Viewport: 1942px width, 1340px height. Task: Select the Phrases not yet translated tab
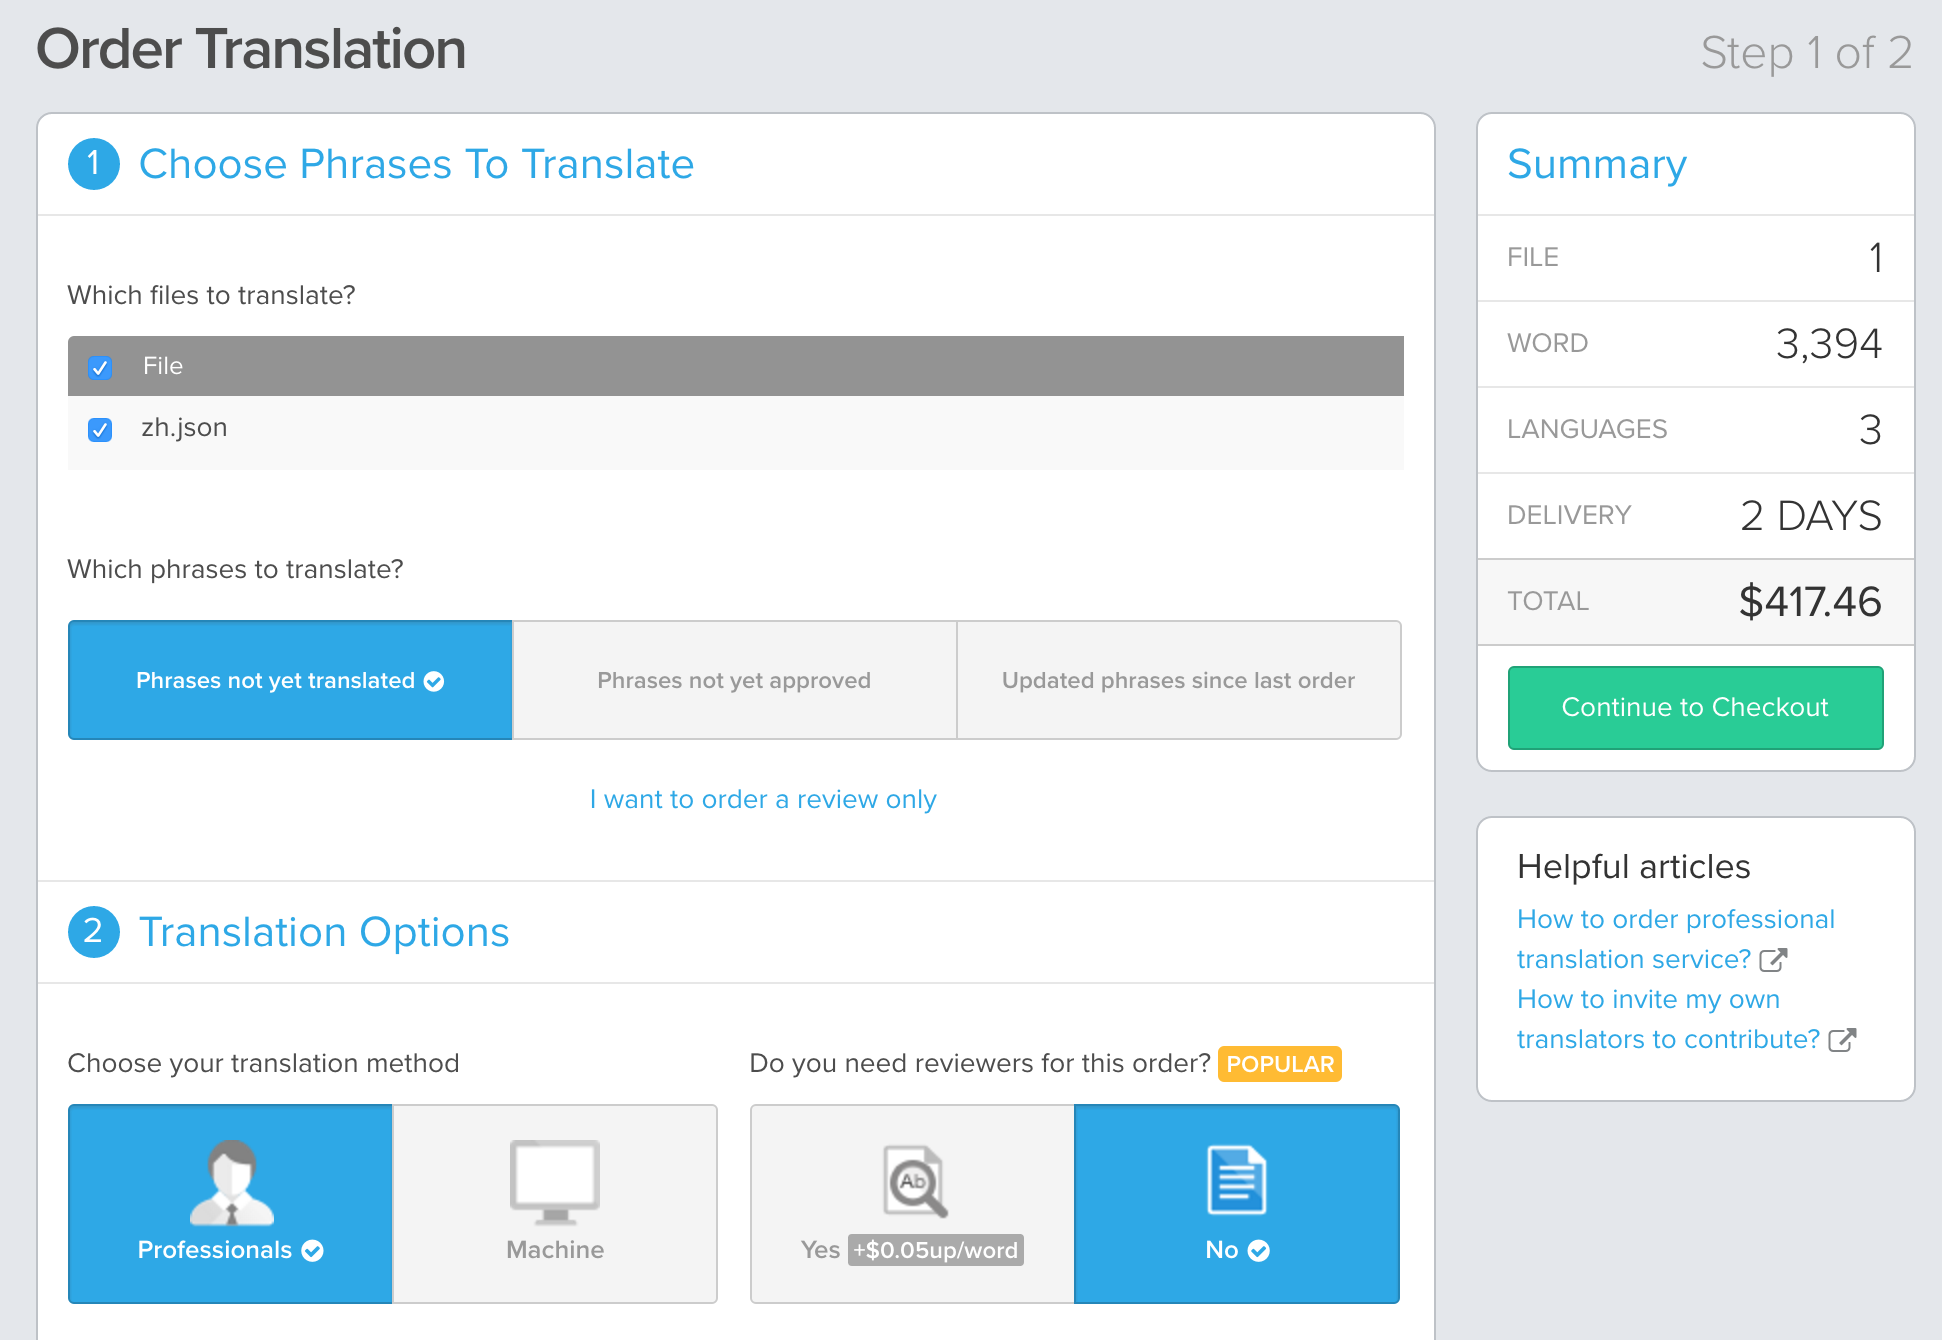pyautogui.click(x=291, y=680)
